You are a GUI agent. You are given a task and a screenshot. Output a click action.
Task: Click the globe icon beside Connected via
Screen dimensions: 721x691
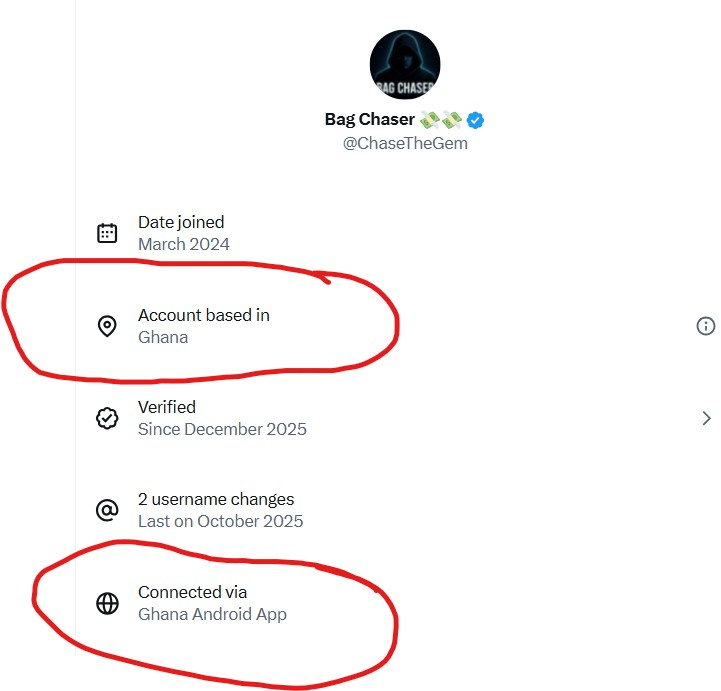click(x=107, y=603)
